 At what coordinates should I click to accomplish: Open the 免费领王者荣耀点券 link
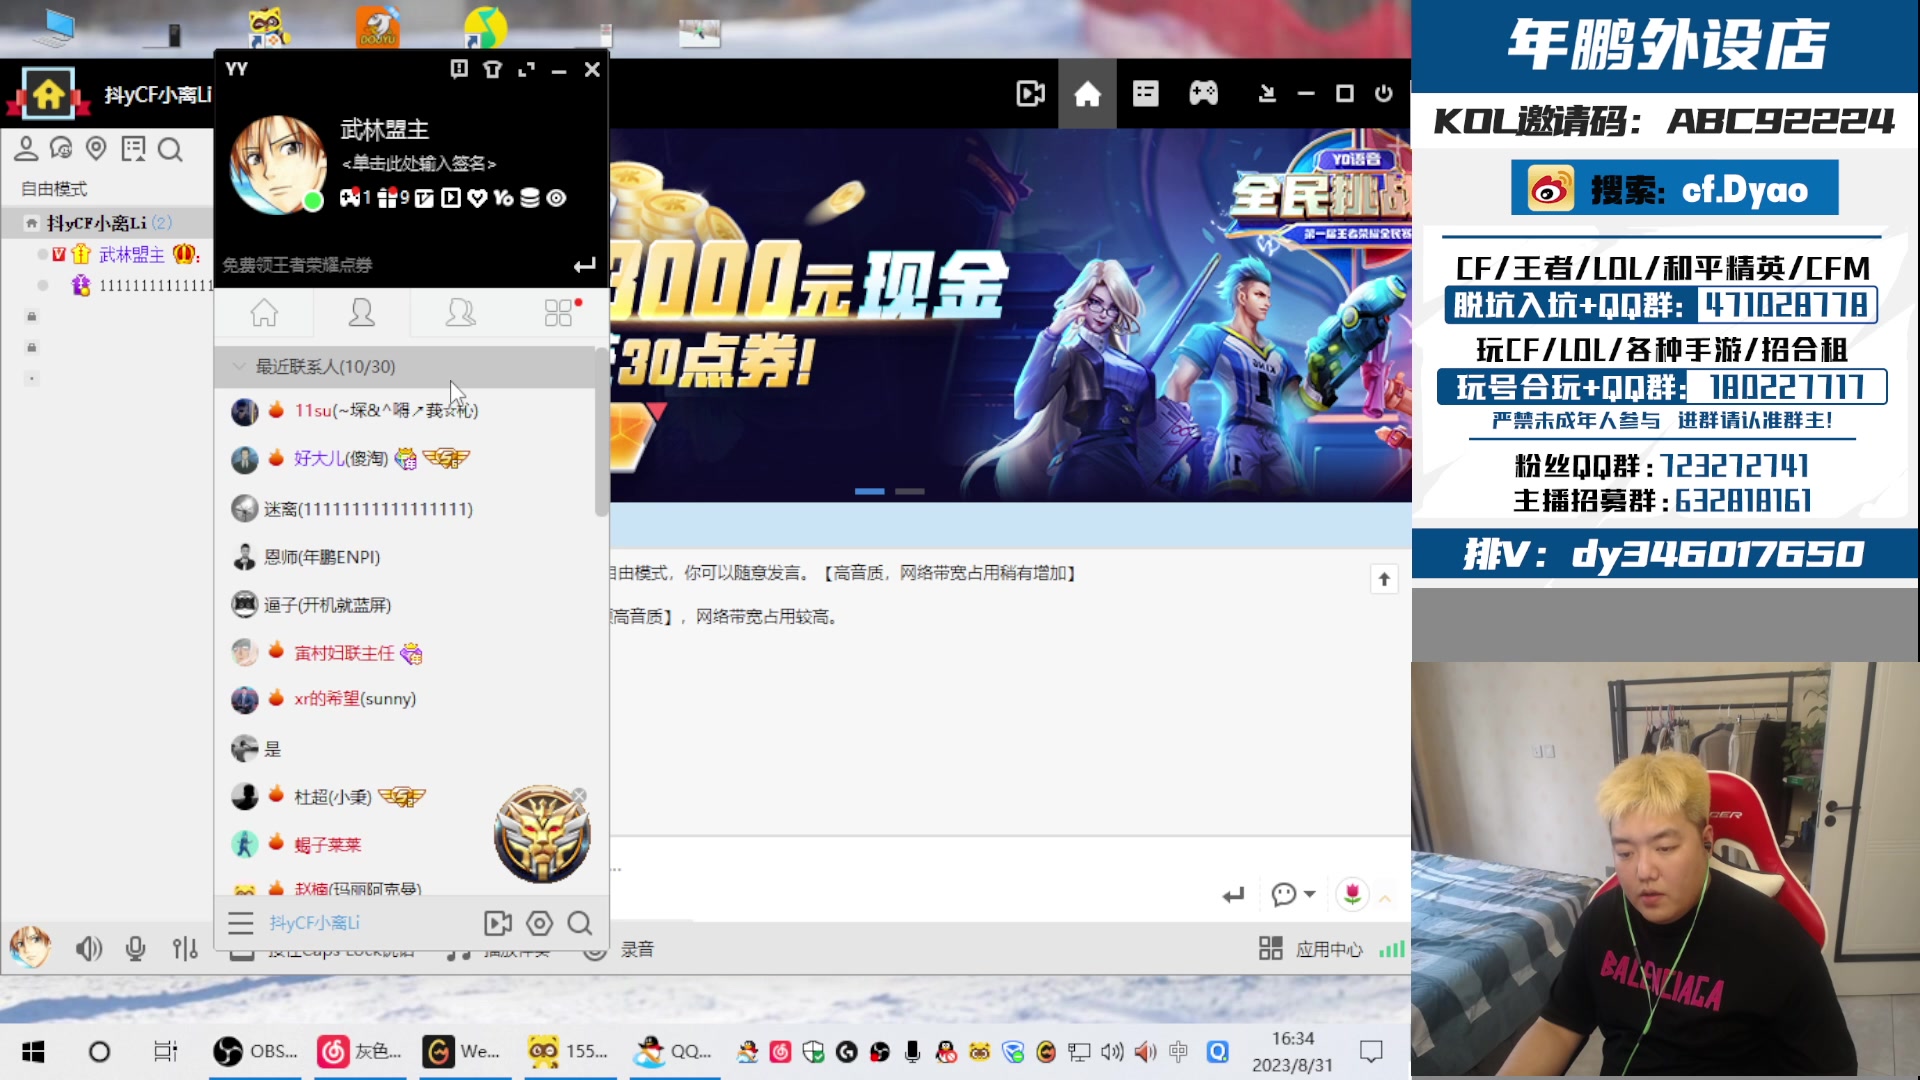[297, 265]
